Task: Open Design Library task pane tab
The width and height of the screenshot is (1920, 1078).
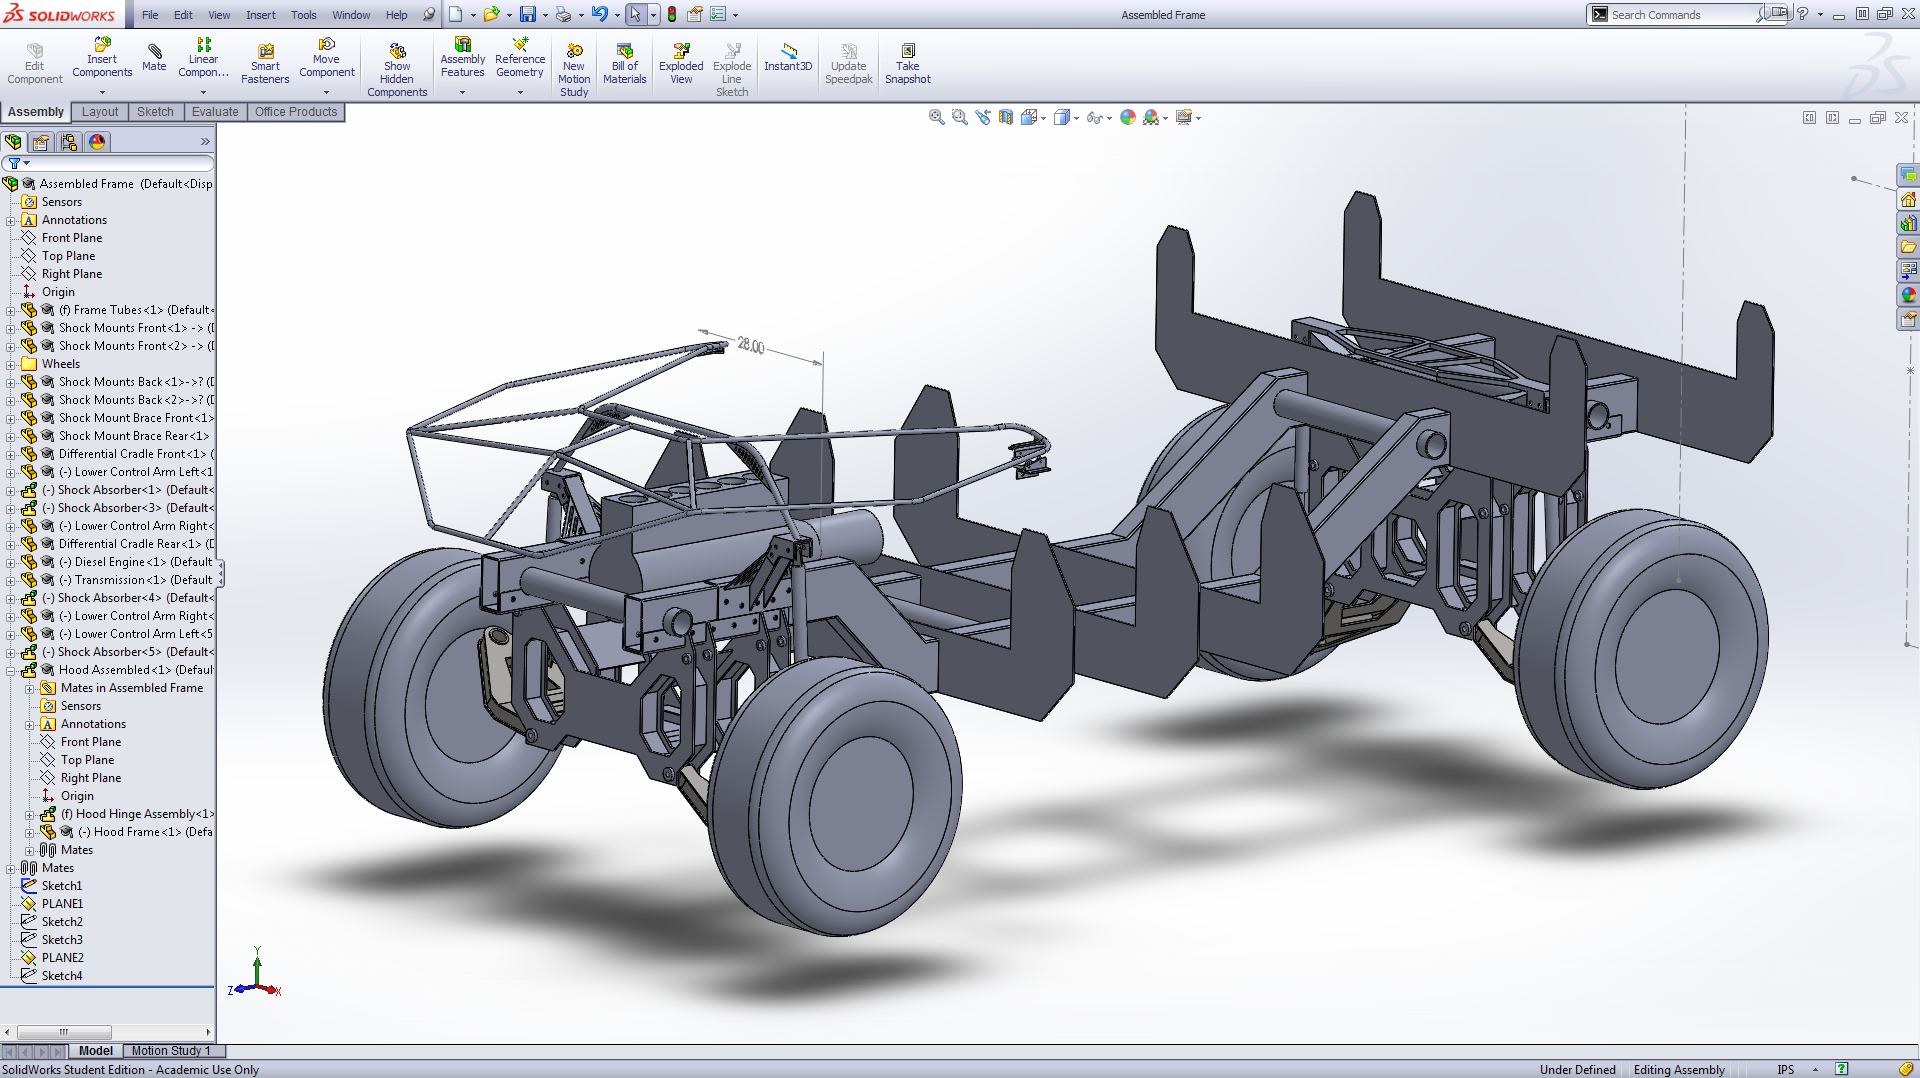Action: [x=1909, y=223]
